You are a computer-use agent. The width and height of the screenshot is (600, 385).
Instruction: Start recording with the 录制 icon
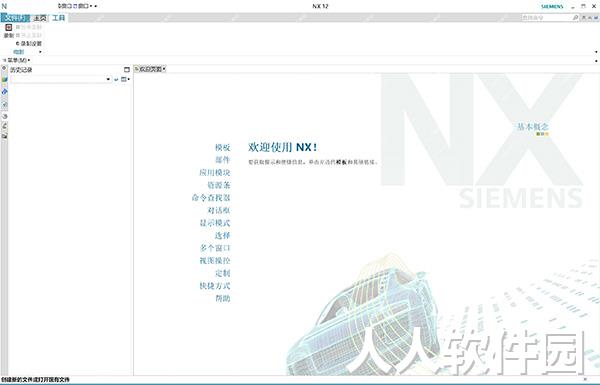tap(8, 28)
